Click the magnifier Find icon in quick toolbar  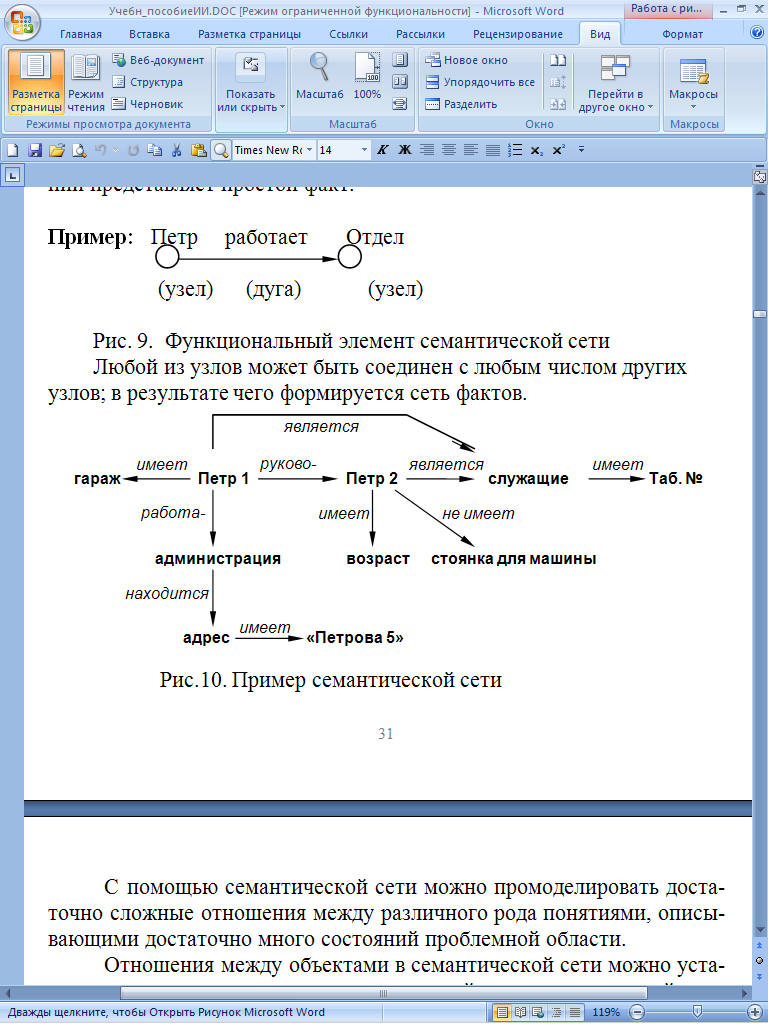pos(221,150)
